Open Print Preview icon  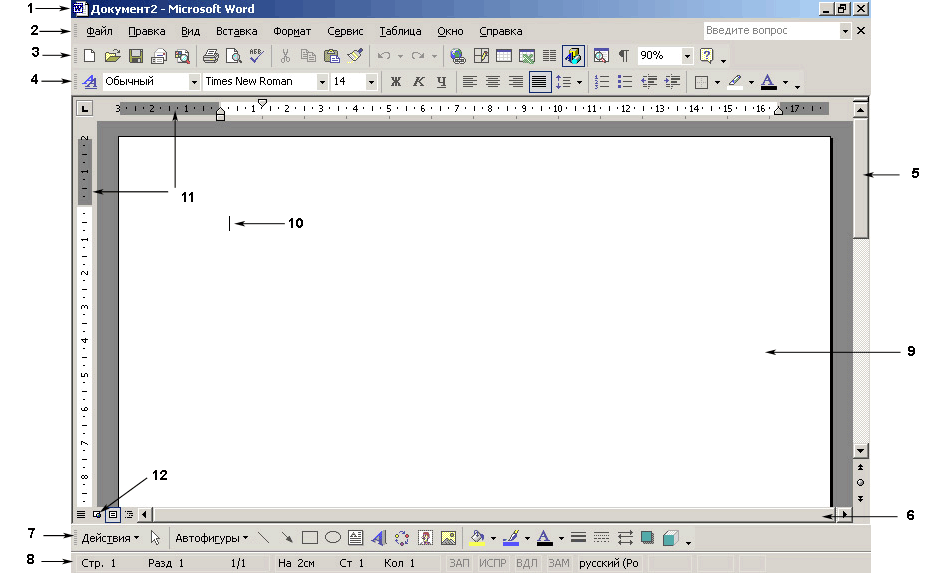point(234,56)
